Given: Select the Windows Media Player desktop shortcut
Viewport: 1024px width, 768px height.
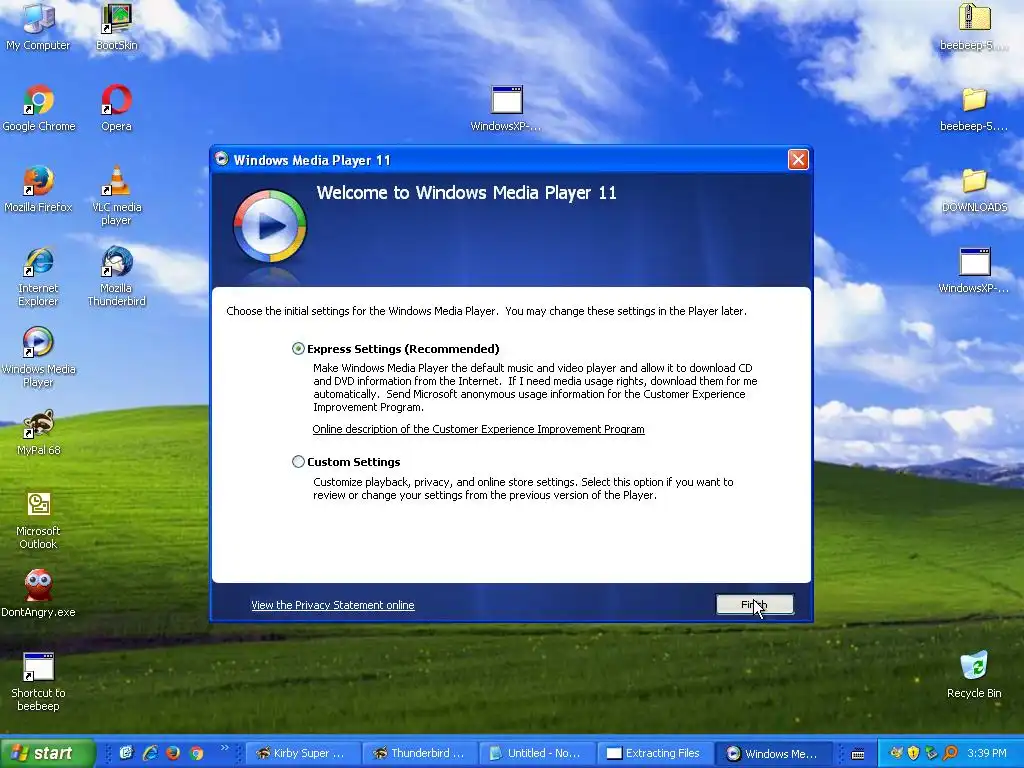Looking at the screenshot, I should point(38,358).
